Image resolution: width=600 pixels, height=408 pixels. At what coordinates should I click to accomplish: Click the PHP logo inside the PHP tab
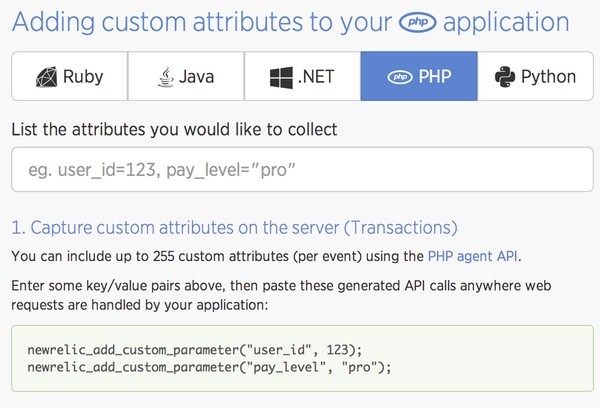[x=400, y=77]
